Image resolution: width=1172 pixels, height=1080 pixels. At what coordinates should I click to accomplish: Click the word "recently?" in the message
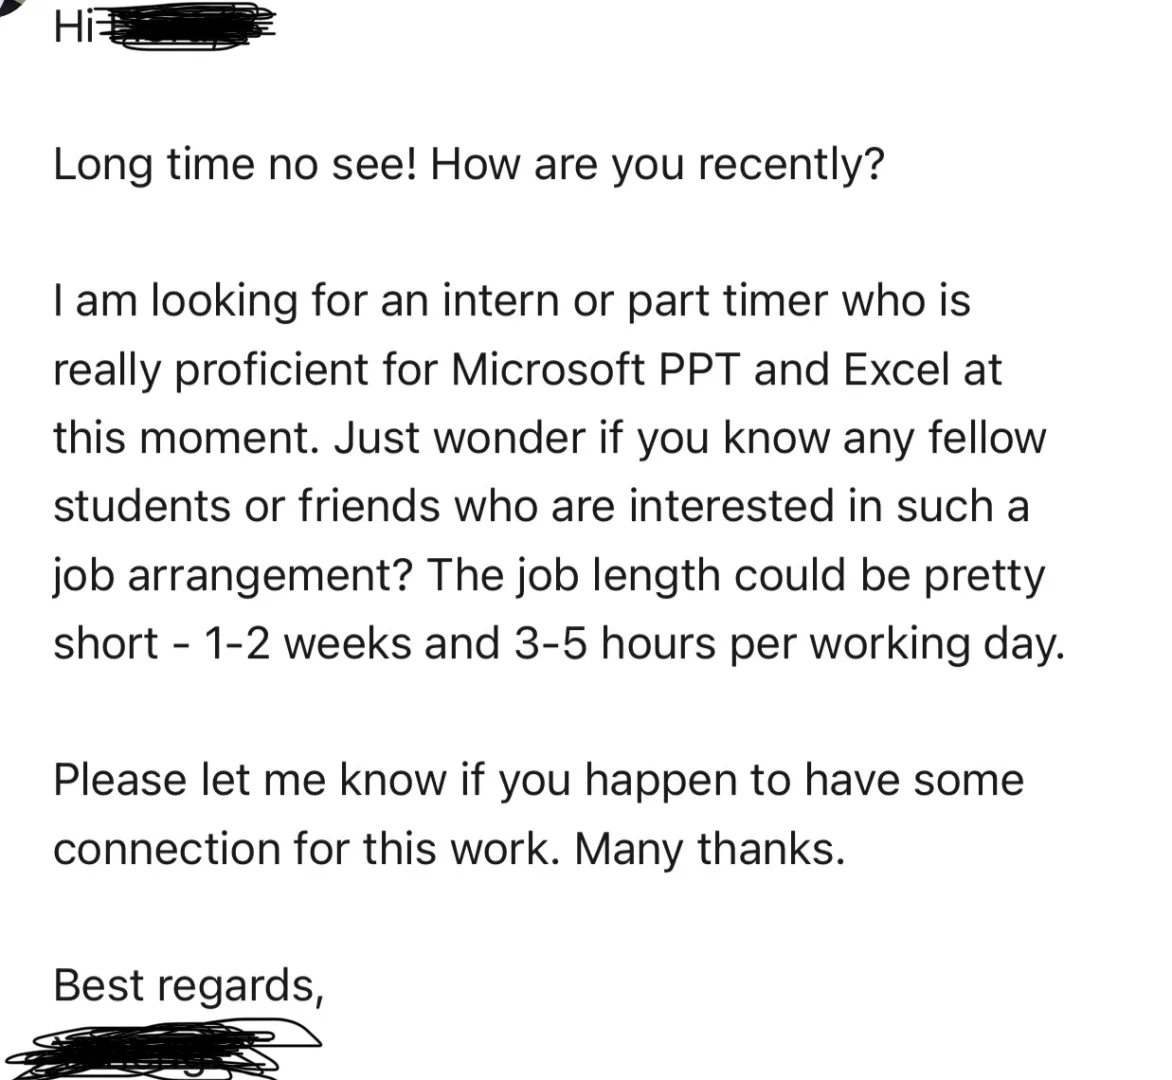(791, 164)
